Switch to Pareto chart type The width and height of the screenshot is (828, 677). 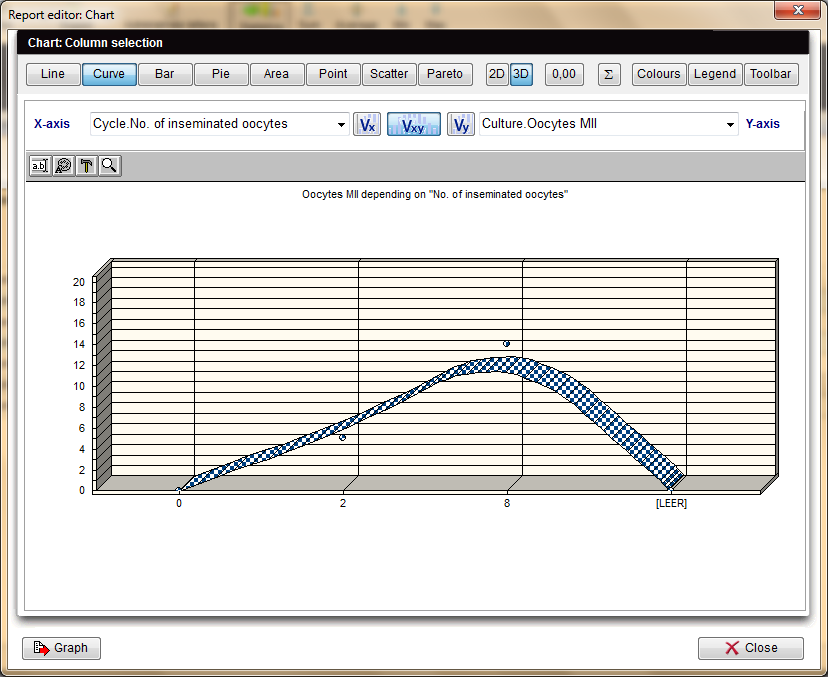point(445,74)
